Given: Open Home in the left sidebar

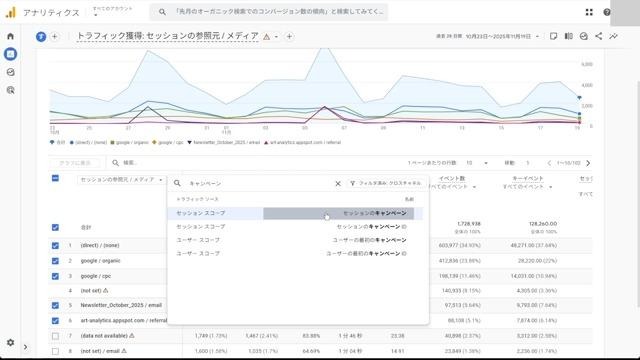Looking at the screenshot, I should (x=11, y=36).
